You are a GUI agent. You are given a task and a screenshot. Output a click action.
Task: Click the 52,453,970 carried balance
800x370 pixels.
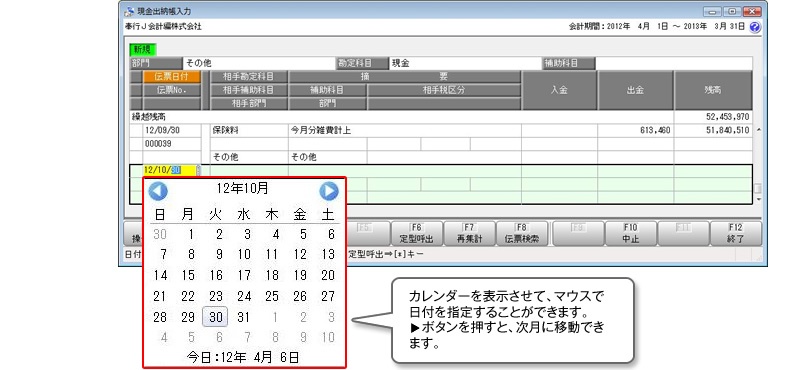tap(728, 117)
